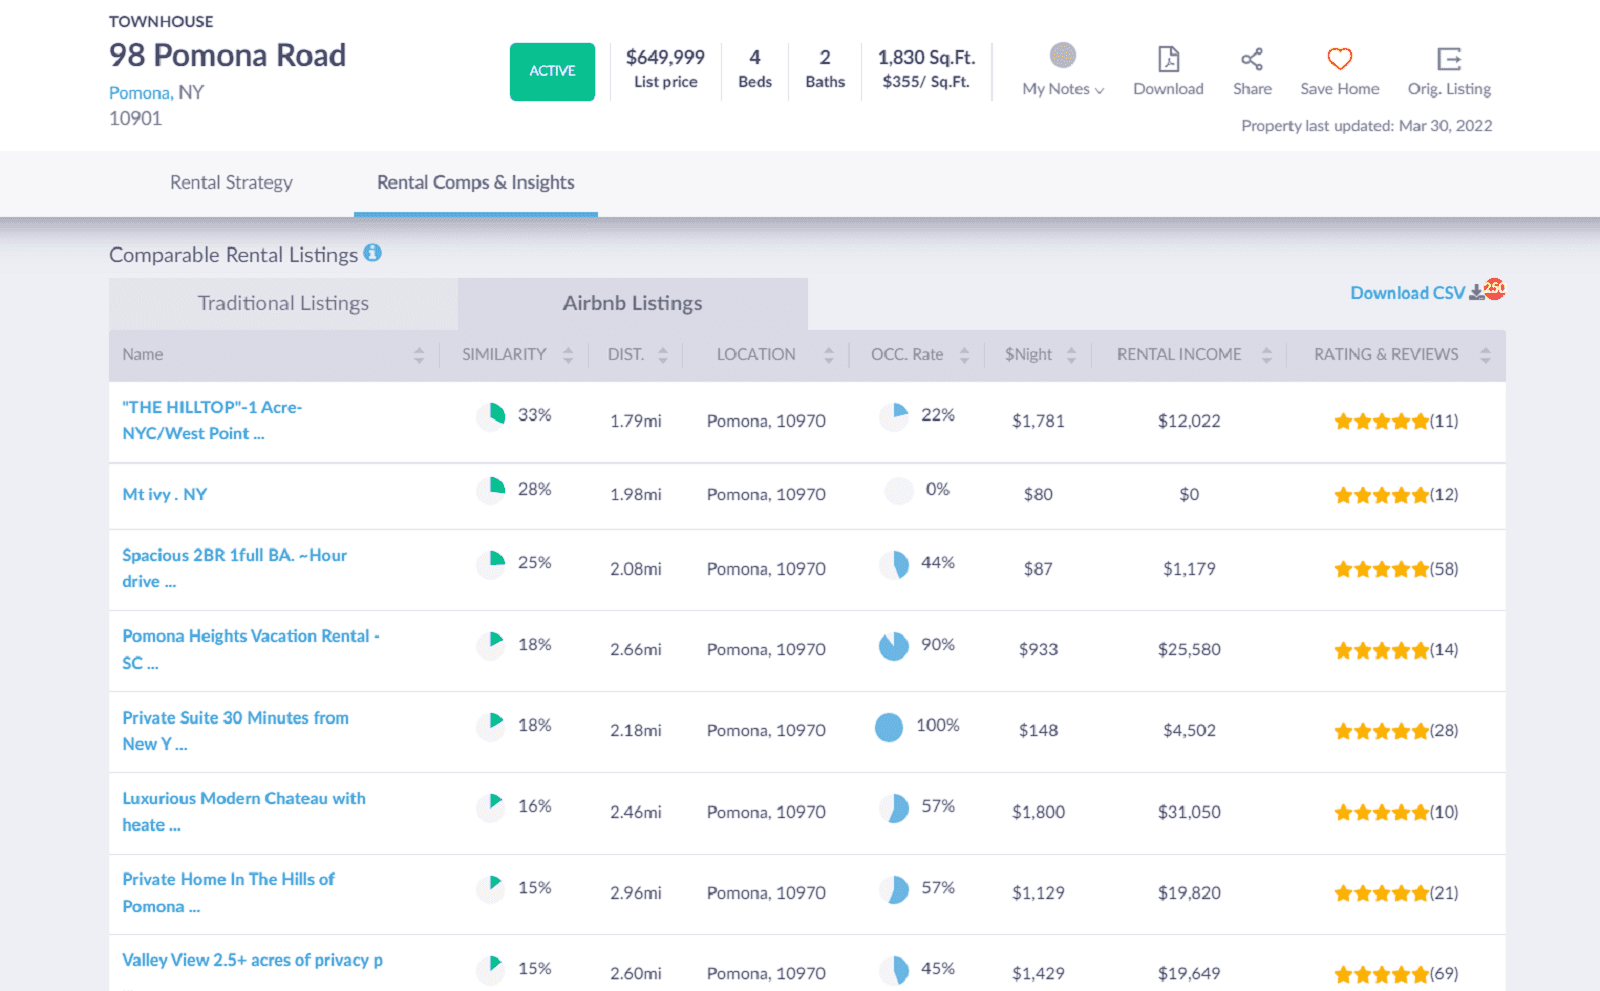1600x991 pixels.
Task: Click the ACTIVE status badge
Action: click(x=552, y=71)
